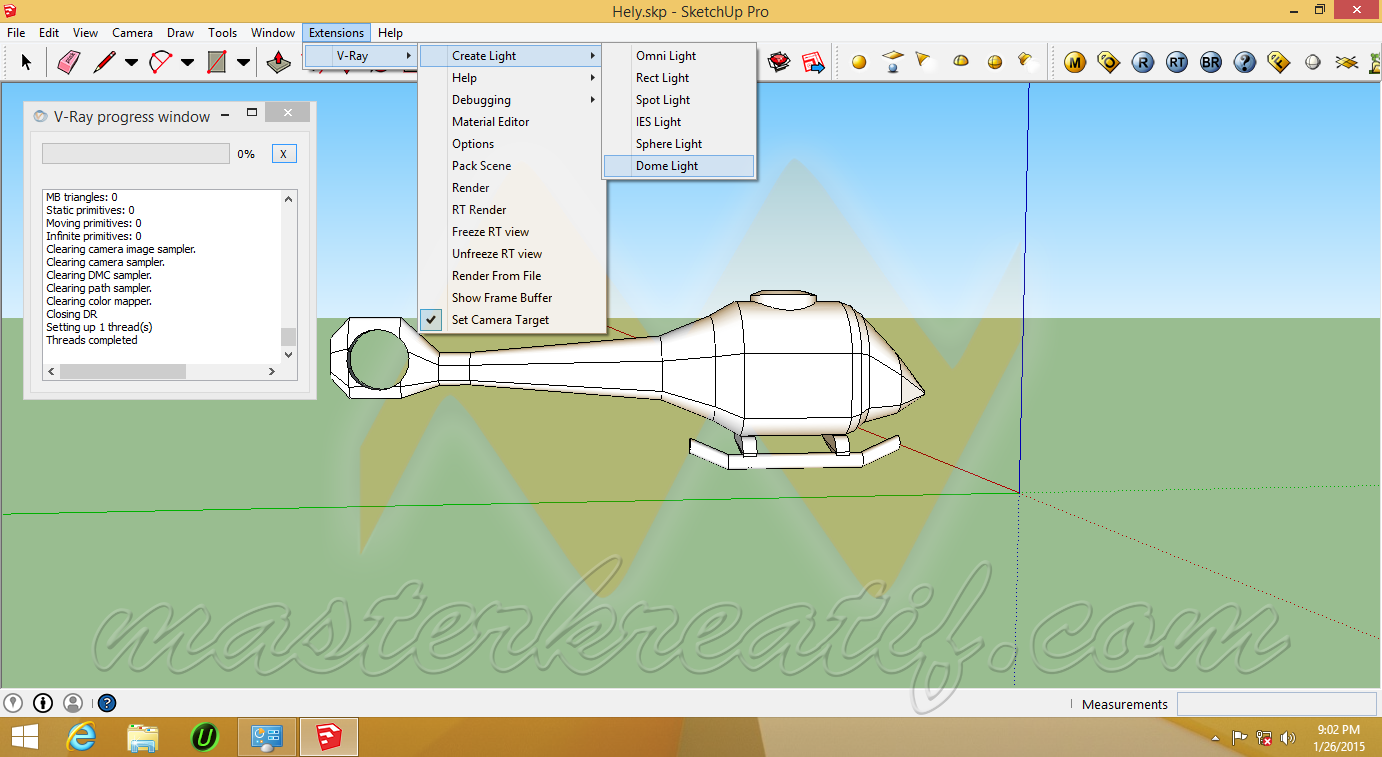The height and width of the screenshot is (757, 1382).
Task: Toggle Set Camera Target checkmark
Action: [x=500, y=320]
